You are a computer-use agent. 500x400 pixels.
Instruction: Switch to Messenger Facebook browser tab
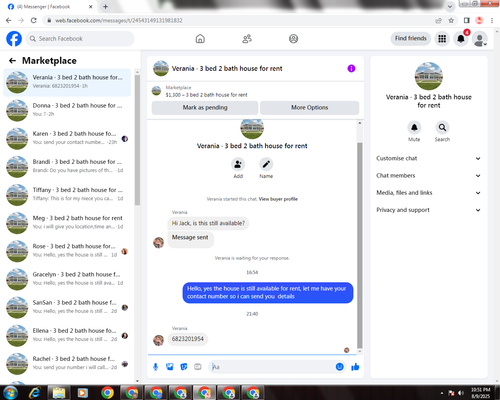(x=50, y=7)
